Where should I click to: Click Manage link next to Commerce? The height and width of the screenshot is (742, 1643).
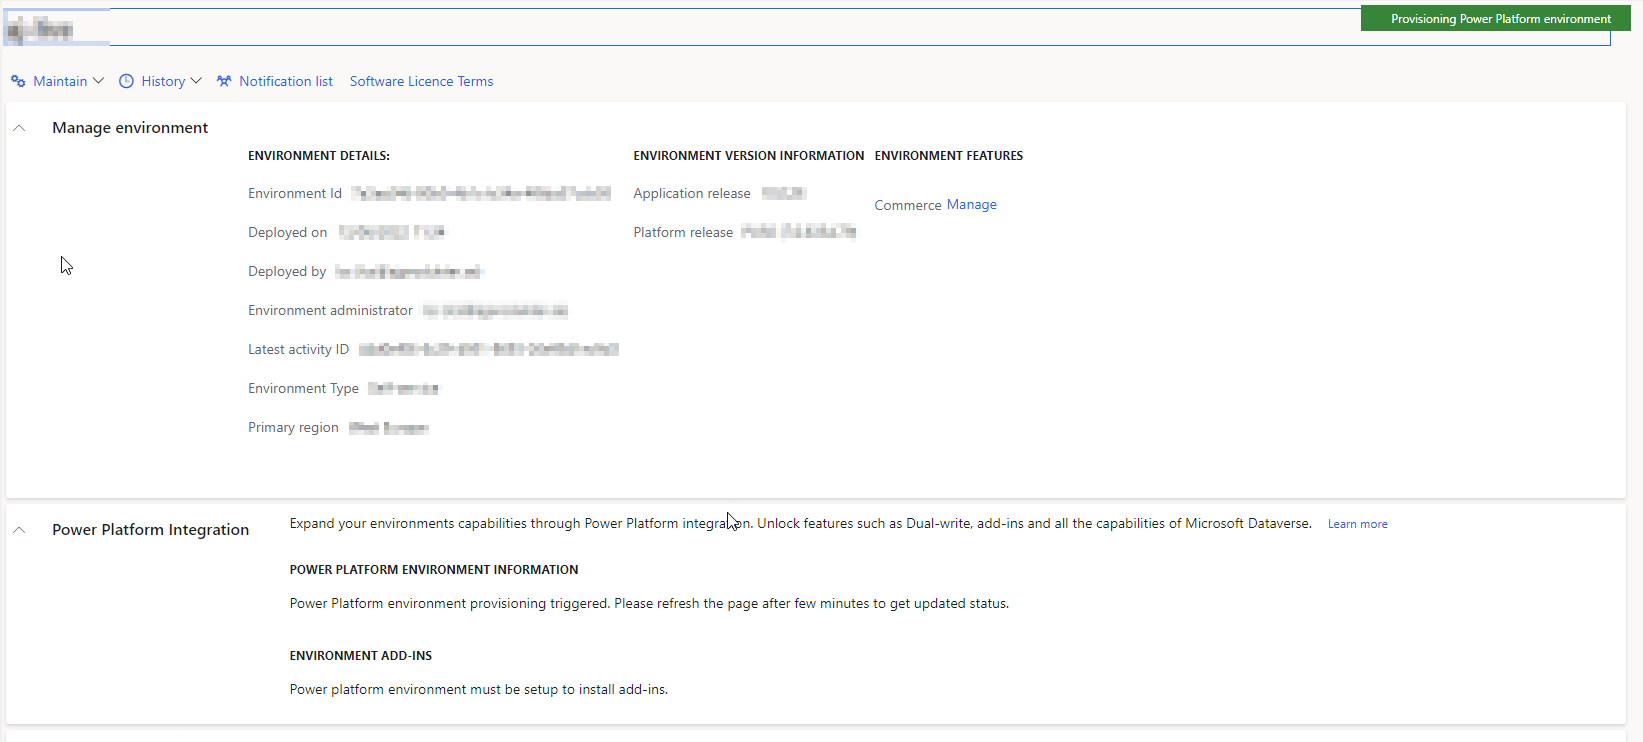972,204
